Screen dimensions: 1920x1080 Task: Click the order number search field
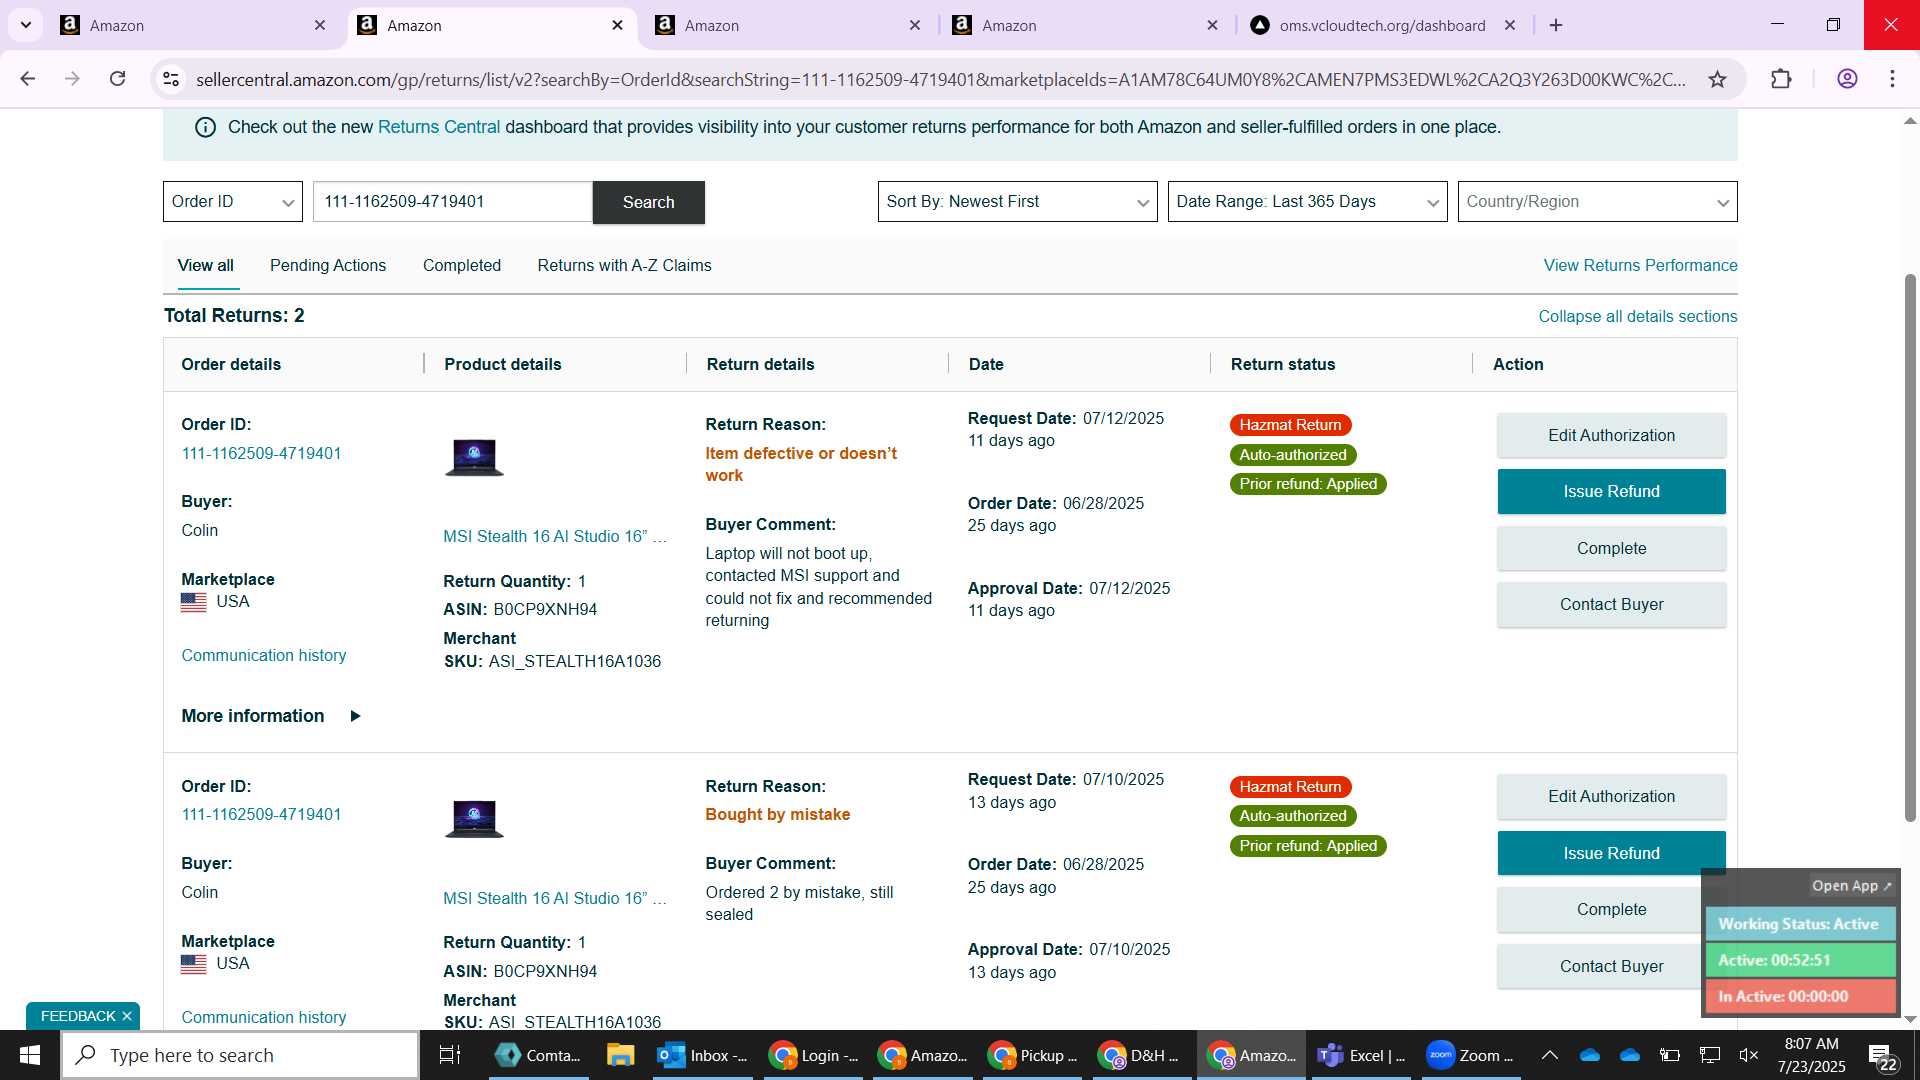[452, 202]
